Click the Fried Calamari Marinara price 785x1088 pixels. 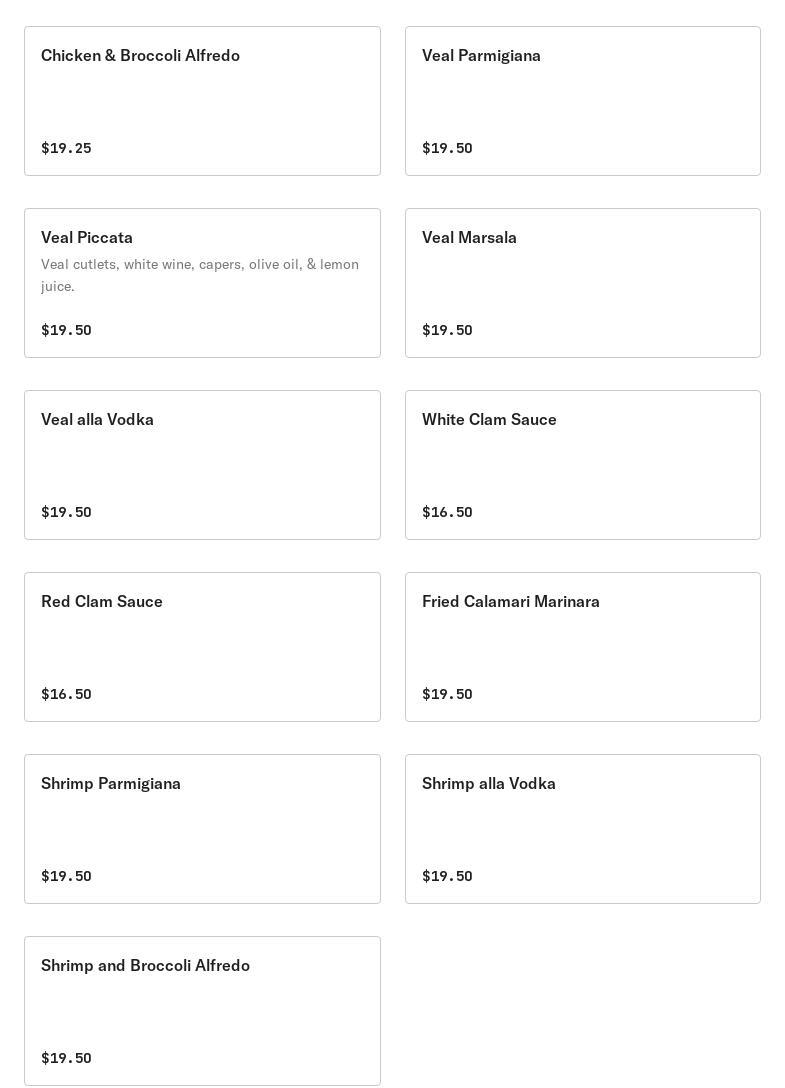(x=447, y=694)
